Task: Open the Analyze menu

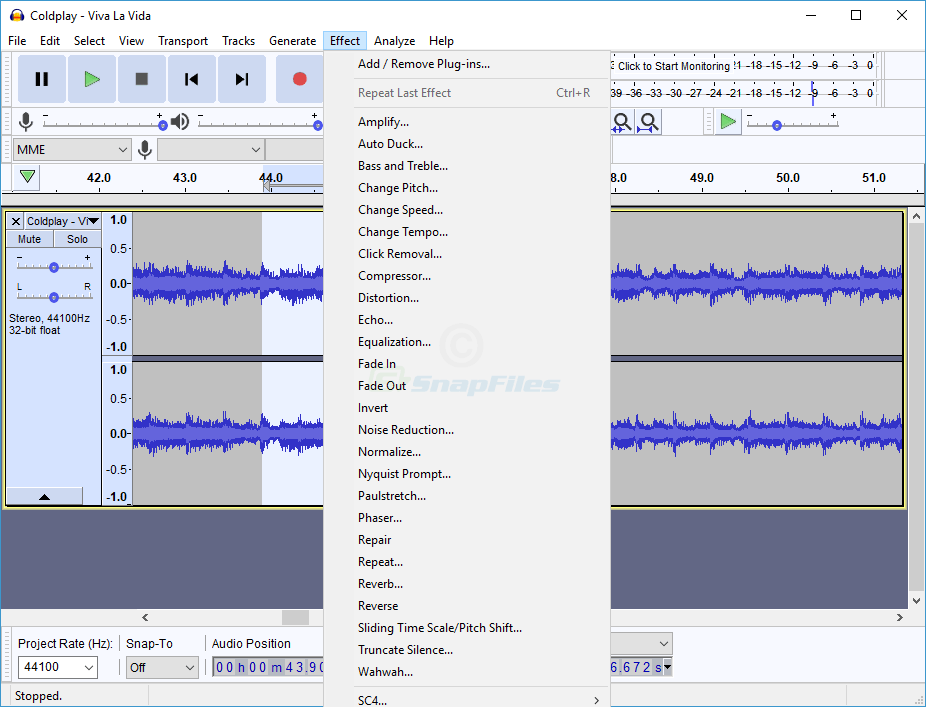Action: (394, 40)
